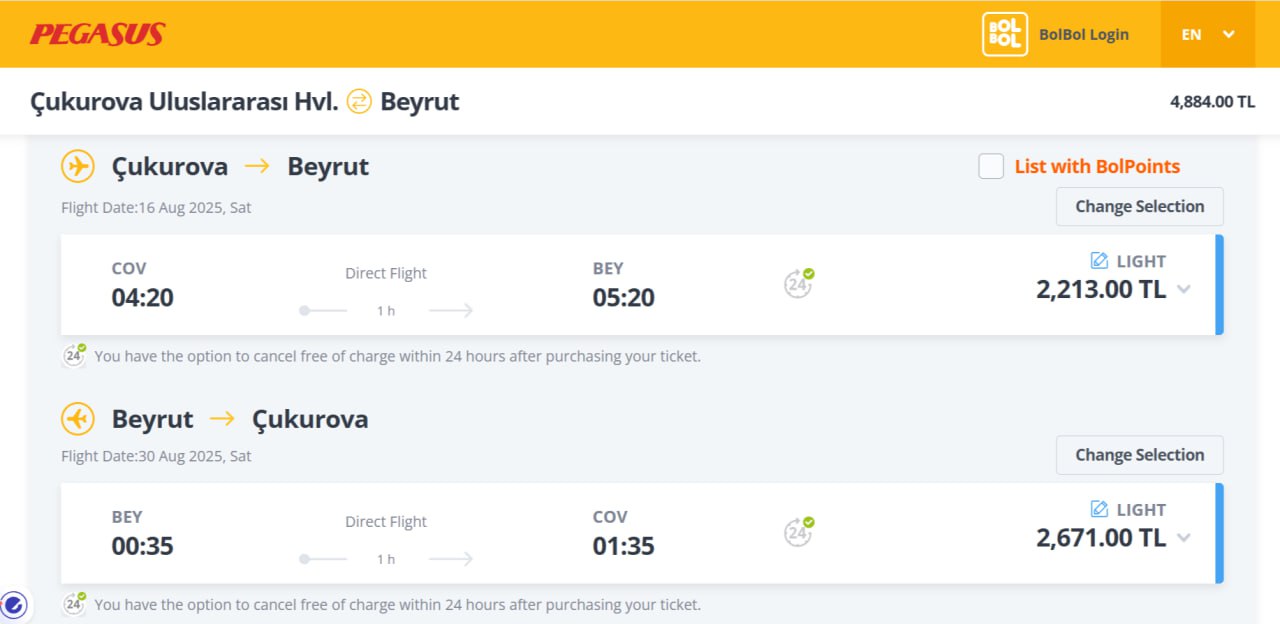1280x624 pixels.
Task: Click the 24-hour cancellation icon on 04:20 flight
Action: coord(798,284)
